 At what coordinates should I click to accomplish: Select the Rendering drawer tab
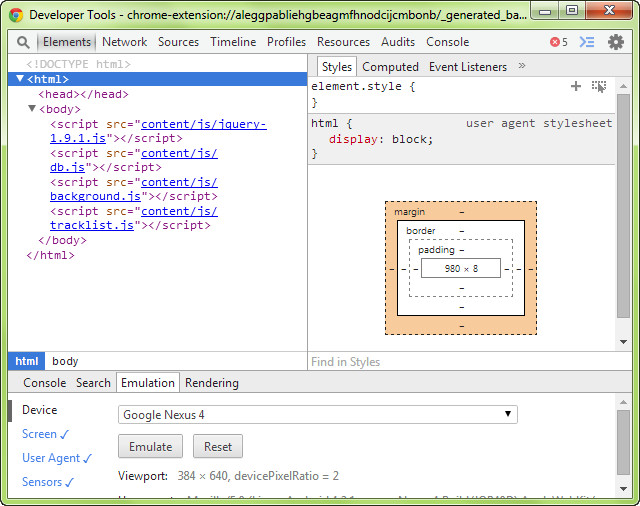[212, 383]
